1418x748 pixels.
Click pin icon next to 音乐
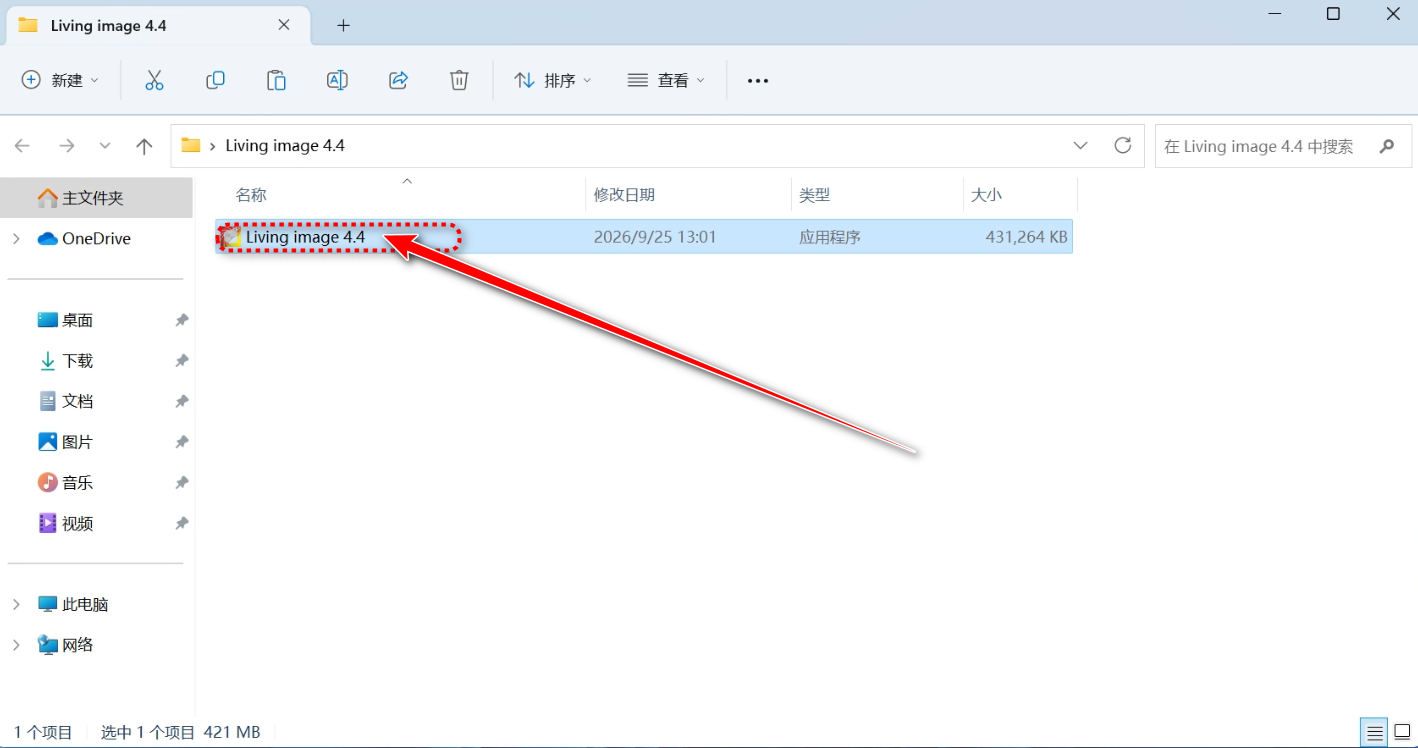[181, 483]
